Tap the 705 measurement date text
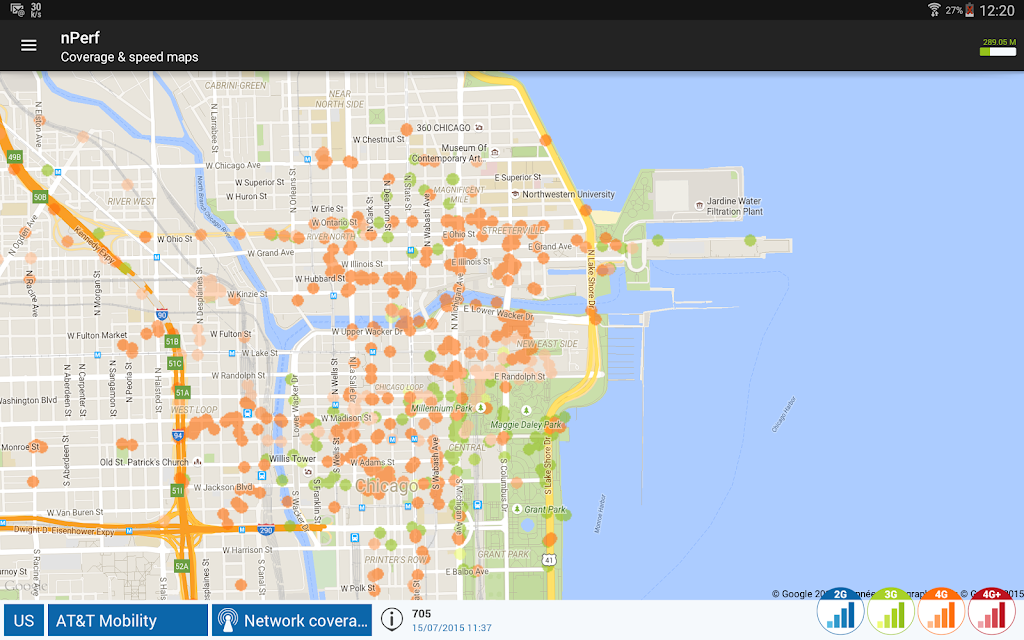This screenshot has height=640, width=1024. 451,628
